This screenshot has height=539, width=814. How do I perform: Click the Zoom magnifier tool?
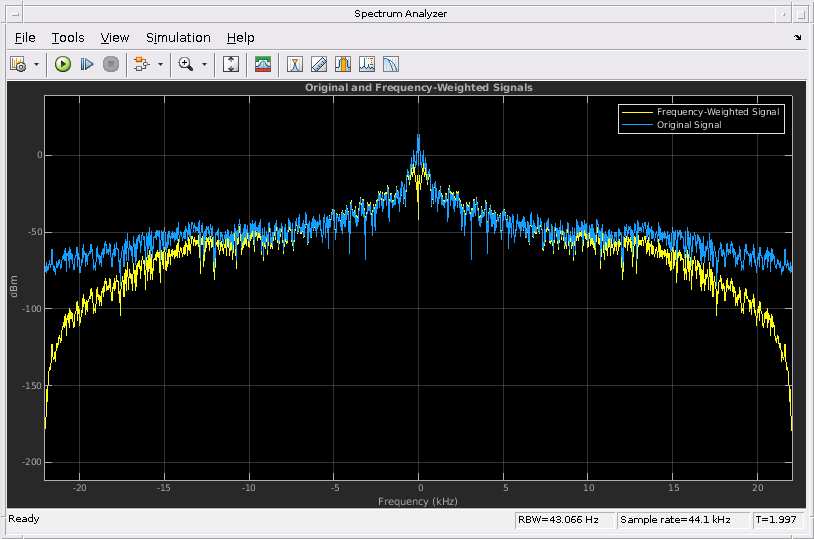pos(185,64)
